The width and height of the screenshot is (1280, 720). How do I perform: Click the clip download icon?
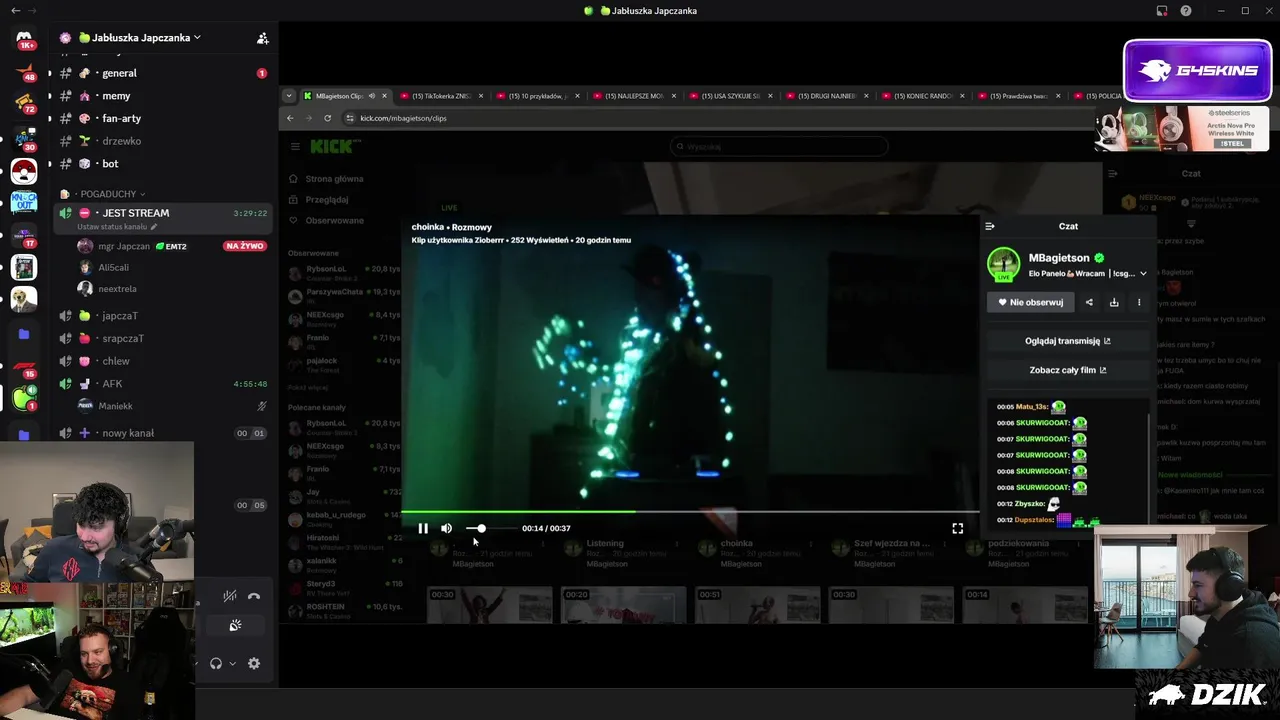point(1114,302)
